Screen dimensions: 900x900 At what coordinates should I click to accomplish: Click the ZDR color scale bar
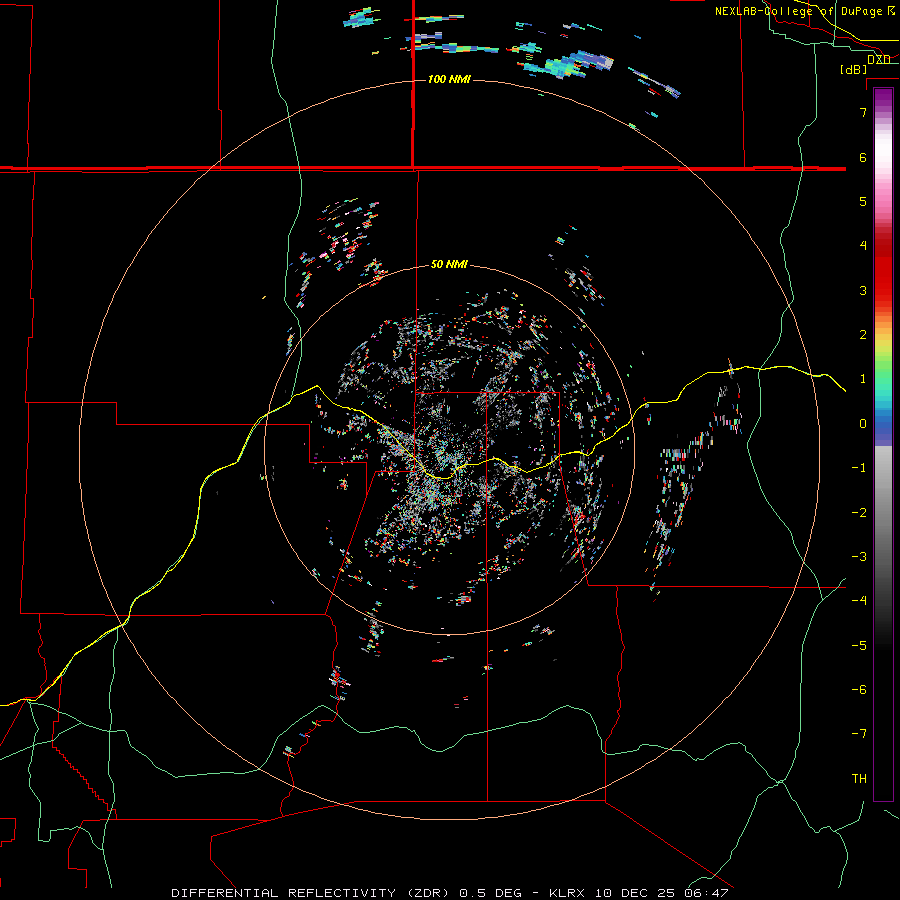(883, 444)
